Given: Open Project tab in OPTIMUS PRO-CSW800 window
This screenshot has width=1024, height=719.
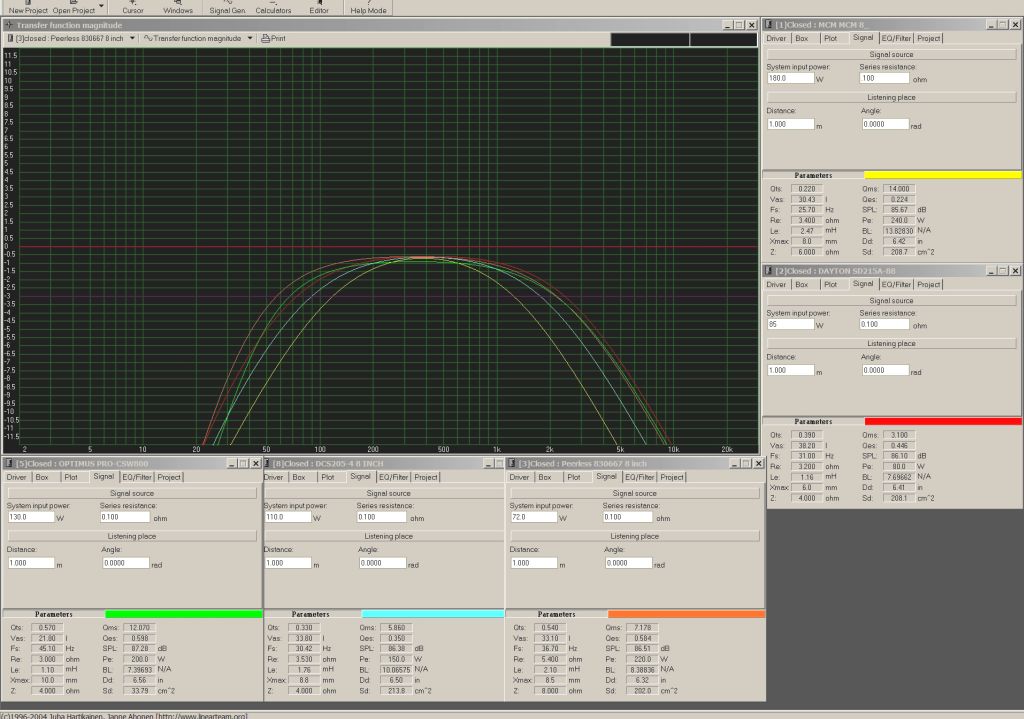Looking at the screenshot, I should pos(168,477).
